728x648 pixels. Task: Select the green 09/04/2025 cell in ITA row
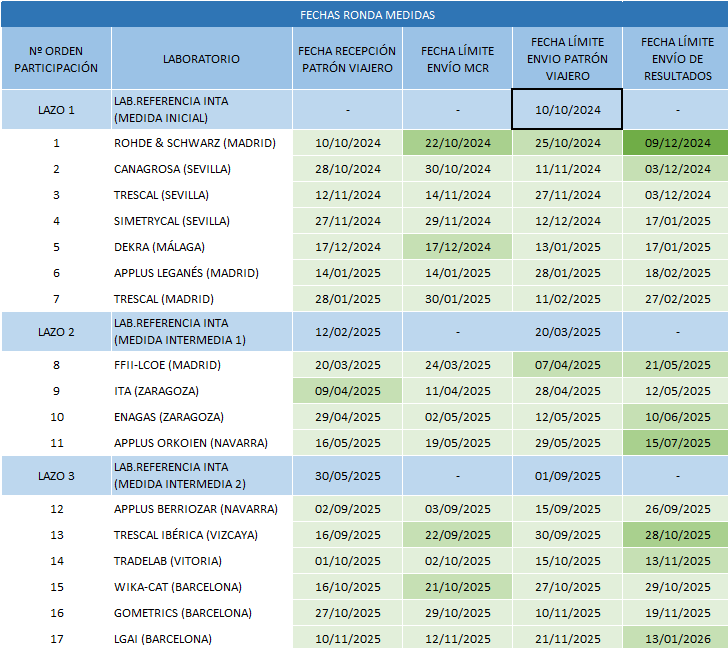pos(348,391)
